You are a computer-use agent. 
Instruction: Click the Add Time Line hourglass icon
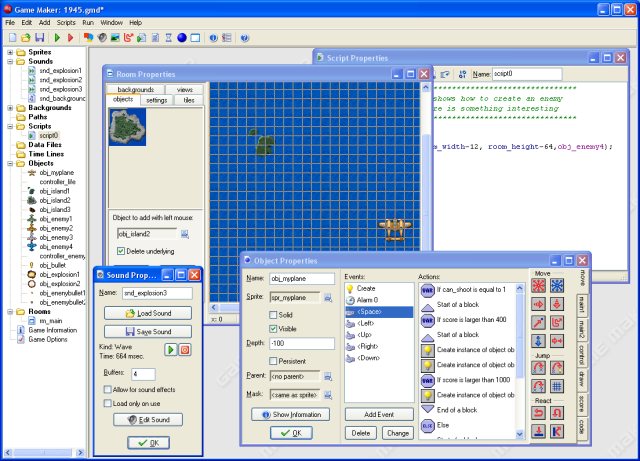click(169, 38)
